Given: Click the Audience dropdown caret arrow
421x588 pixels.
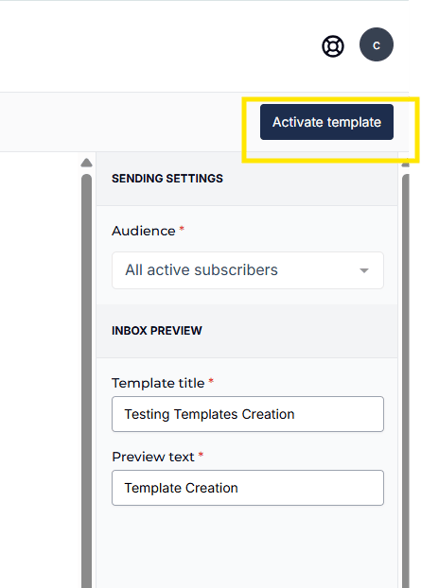Looking at the screenshot, I should (364, 270).
